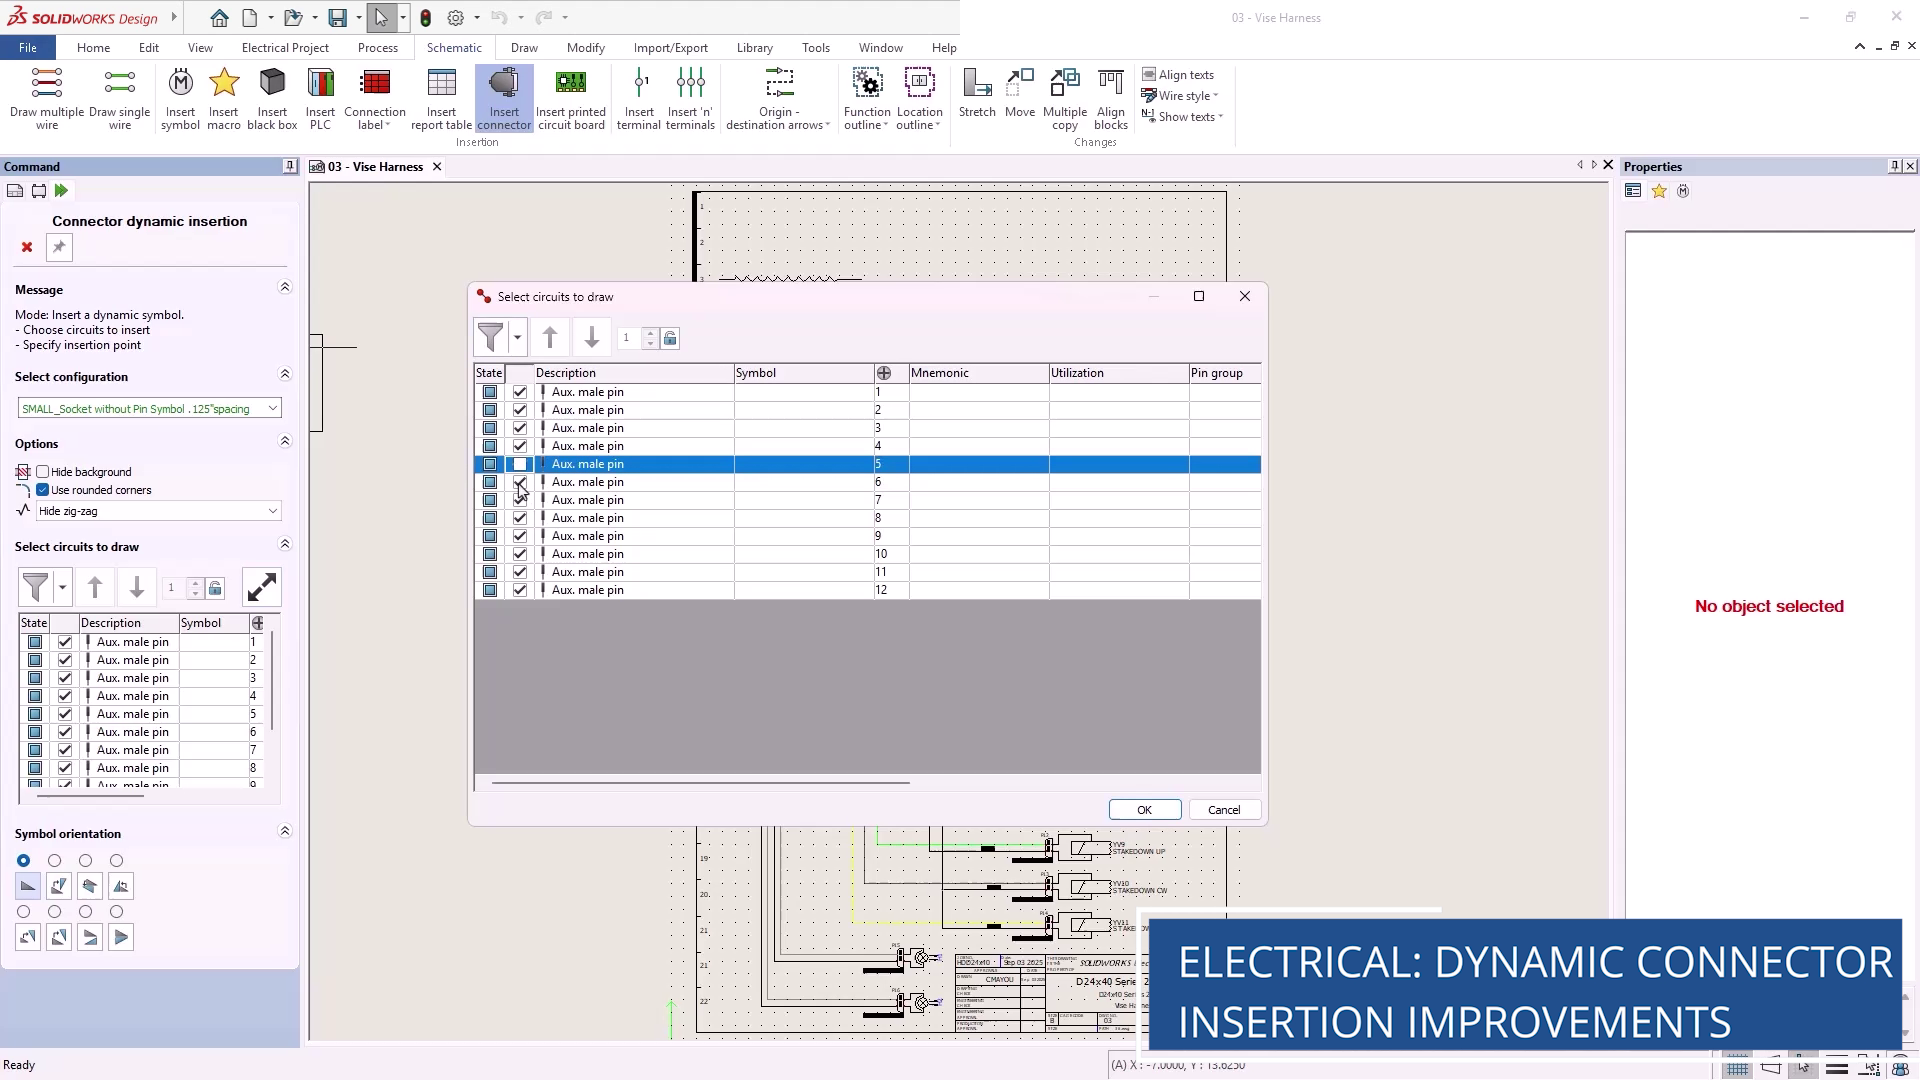Click move down arrow in dialog
Image resolution: width=1920 pixels, height=1080 pixels.
coord(592,338)
